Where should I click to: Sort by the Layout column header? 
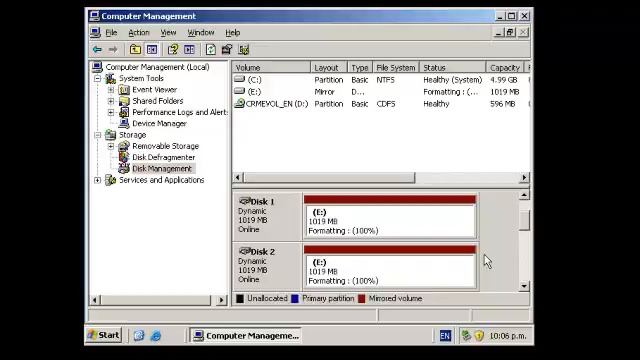click(x=329, y=67)
